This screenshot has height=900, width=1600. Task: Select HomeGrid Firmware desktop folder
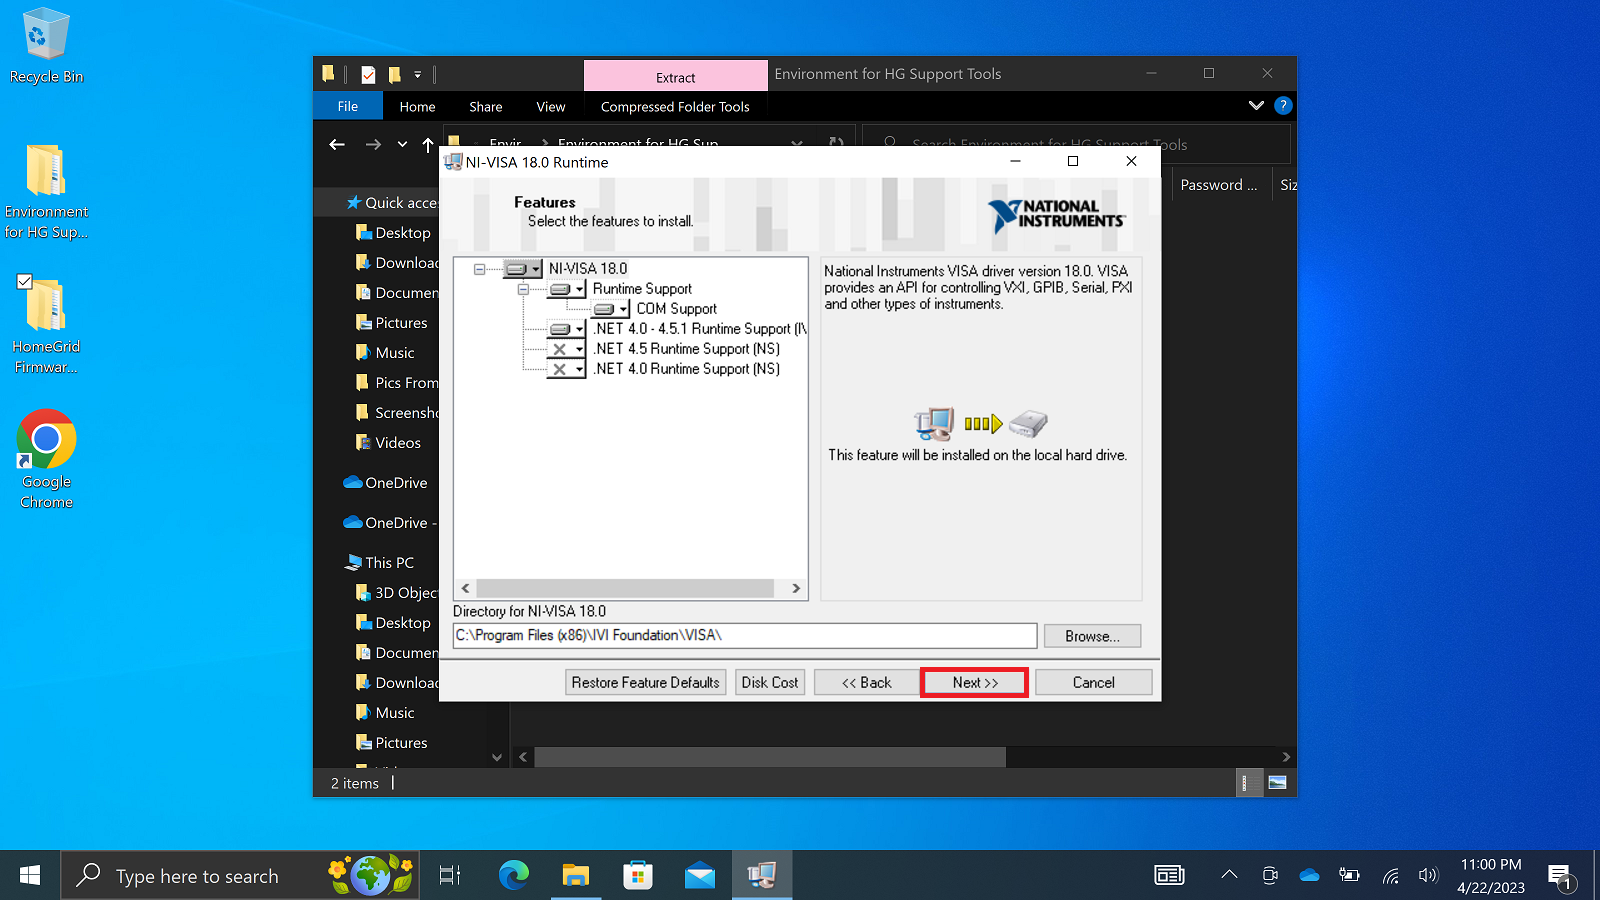click(x=46, y=325)
